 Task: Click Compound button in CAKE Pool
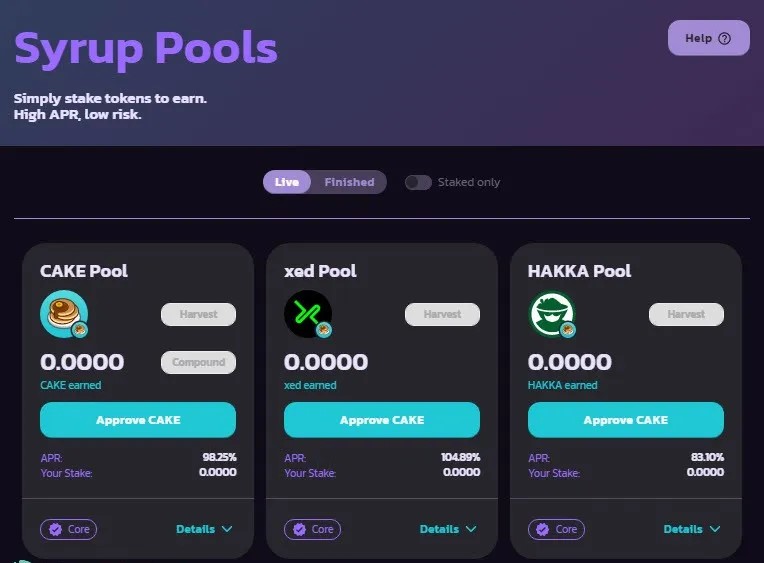[x=198, y=362]
